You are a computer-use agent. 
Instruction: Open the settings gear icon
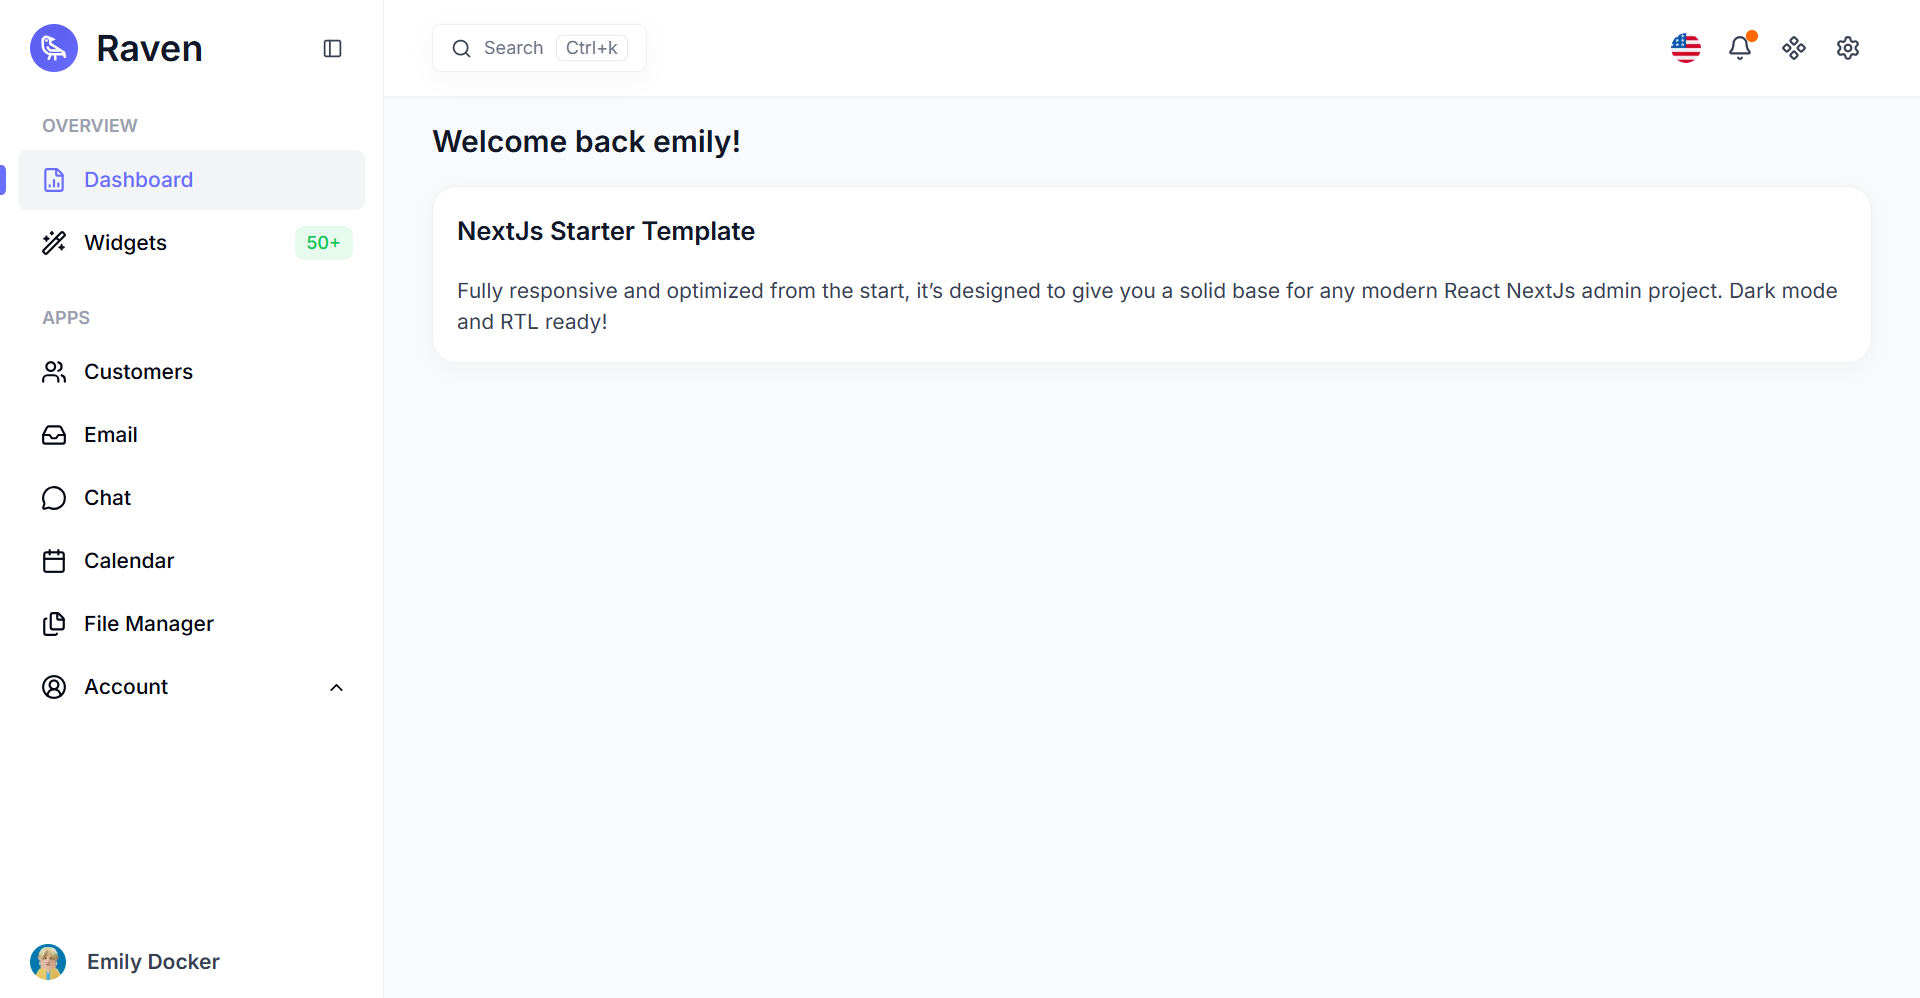[x=1848, y=48]
